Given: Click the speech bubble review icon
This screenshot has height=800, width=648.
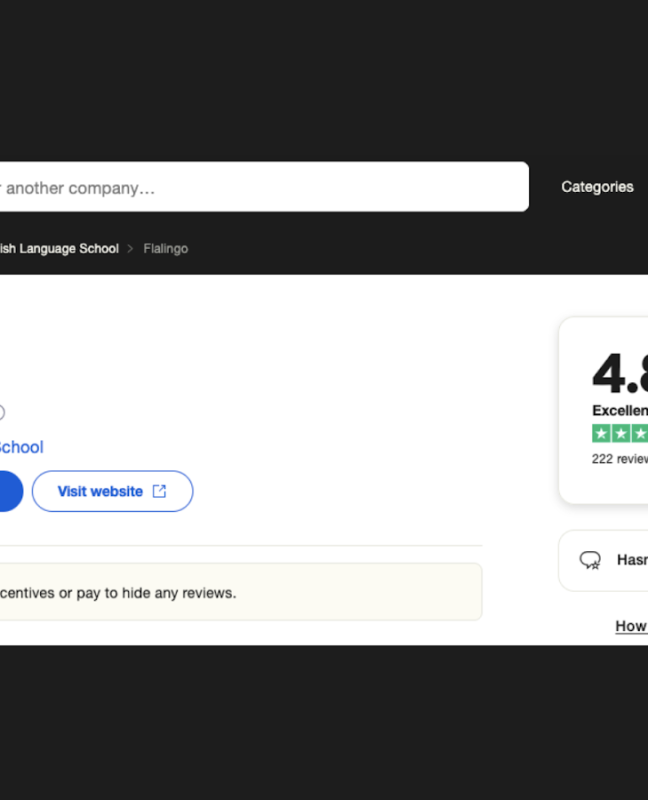Looking at the screenshot, I should tap(590, 560).
